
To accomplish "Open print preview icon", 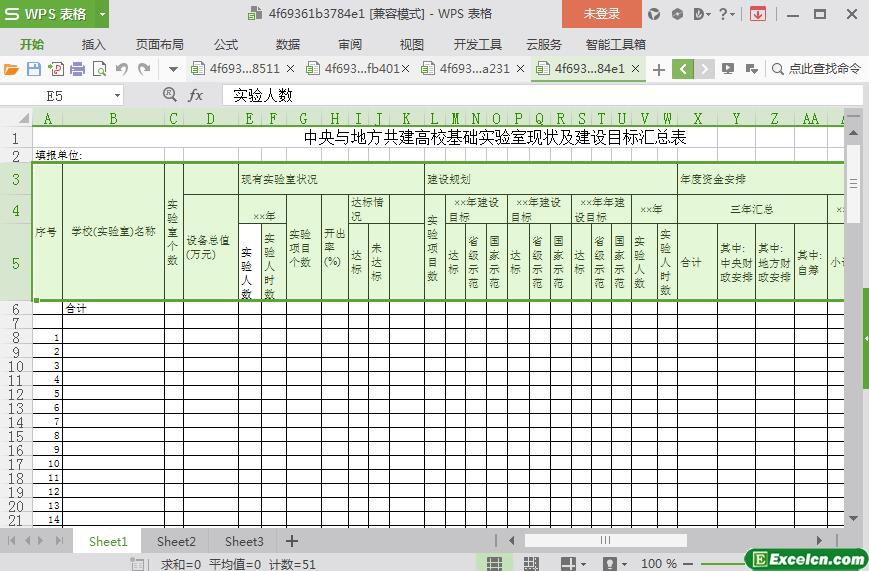I will tap(100, 69).
